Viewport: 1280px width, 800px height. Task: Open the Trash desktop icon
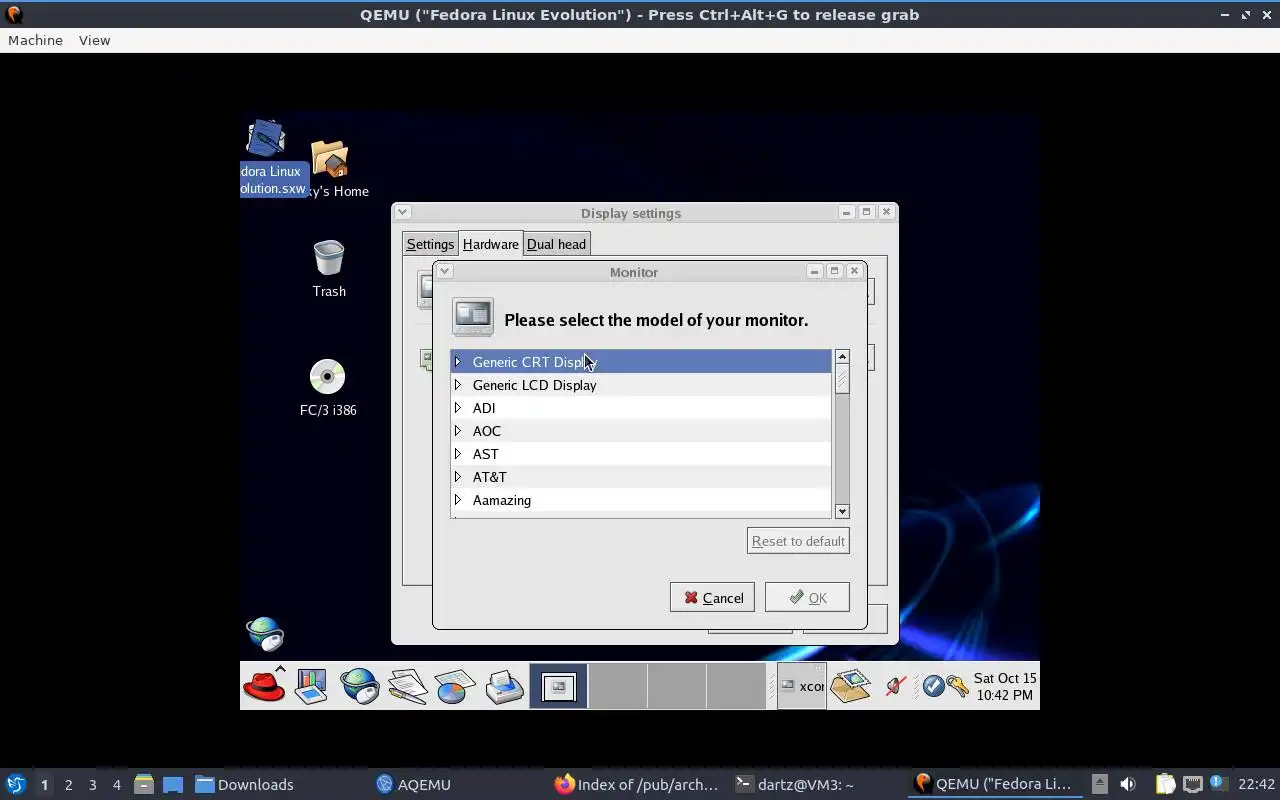tap(329, 268)
